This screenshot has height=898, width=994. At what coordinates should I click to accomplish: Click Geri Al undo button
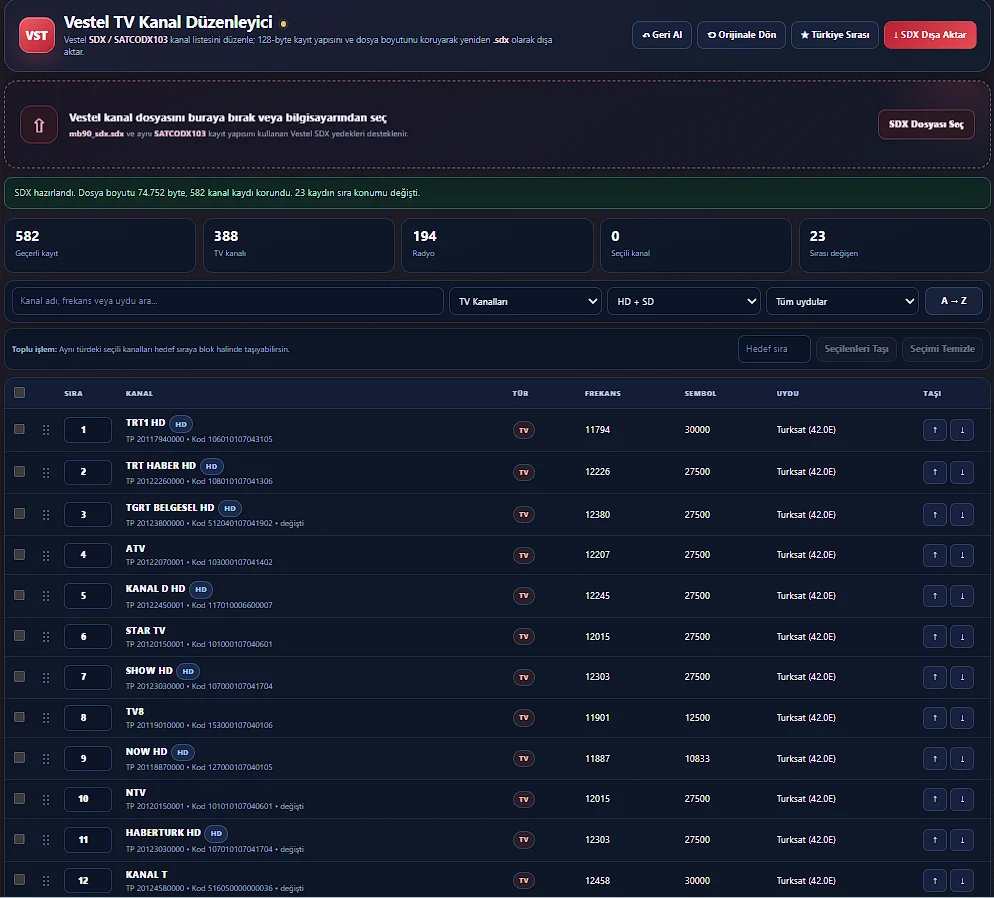coord(662,35)
